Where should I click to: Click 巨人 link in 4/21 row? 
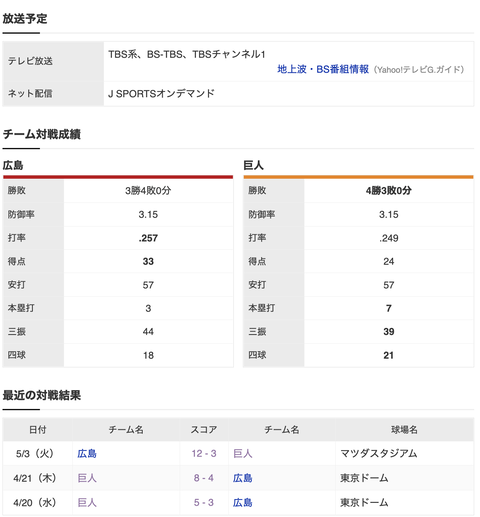click(87, 478)
